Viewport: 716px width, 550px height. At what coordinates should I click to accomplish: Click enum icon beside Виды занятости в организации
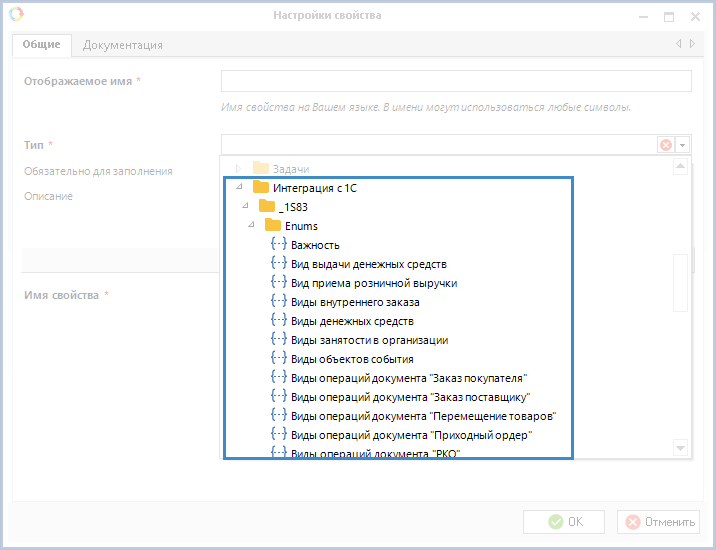[279, 339]
